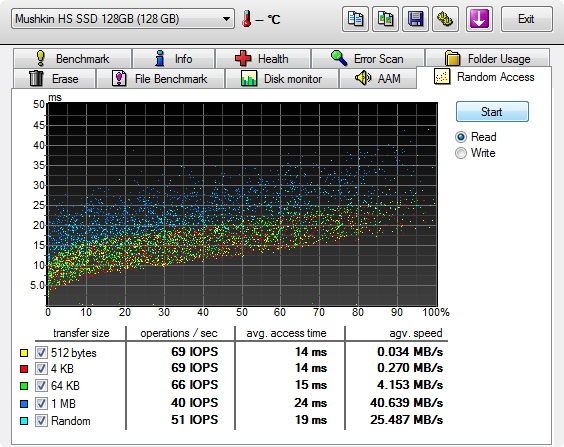Go to the Disk monitor tab
Screen dimensions: 564x447
pyautogui.click(x=282, y=78)
